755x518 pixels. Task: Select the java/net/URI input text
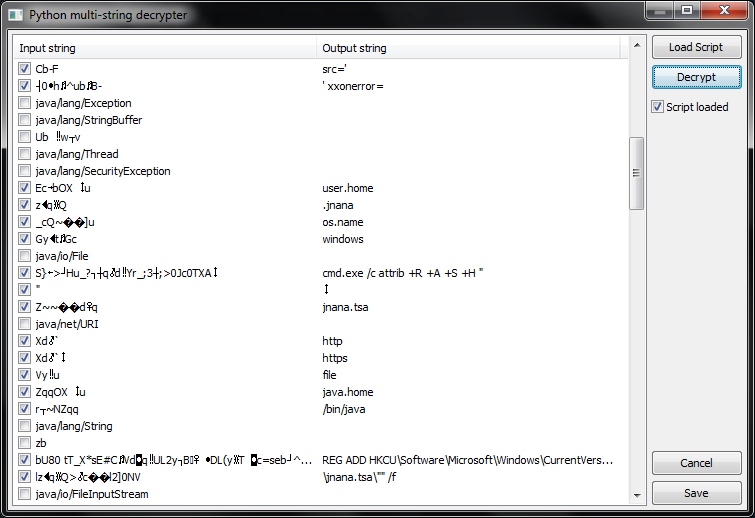(x=66, y=324)
